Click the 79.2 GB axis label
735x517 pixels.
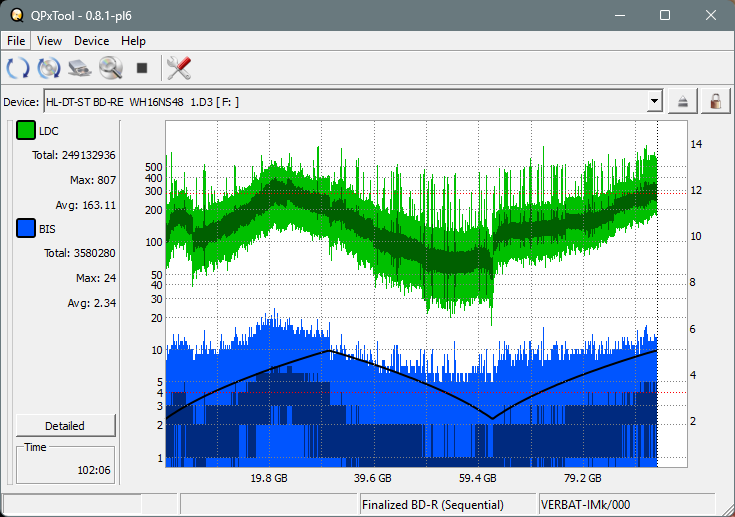coord(583,478)
